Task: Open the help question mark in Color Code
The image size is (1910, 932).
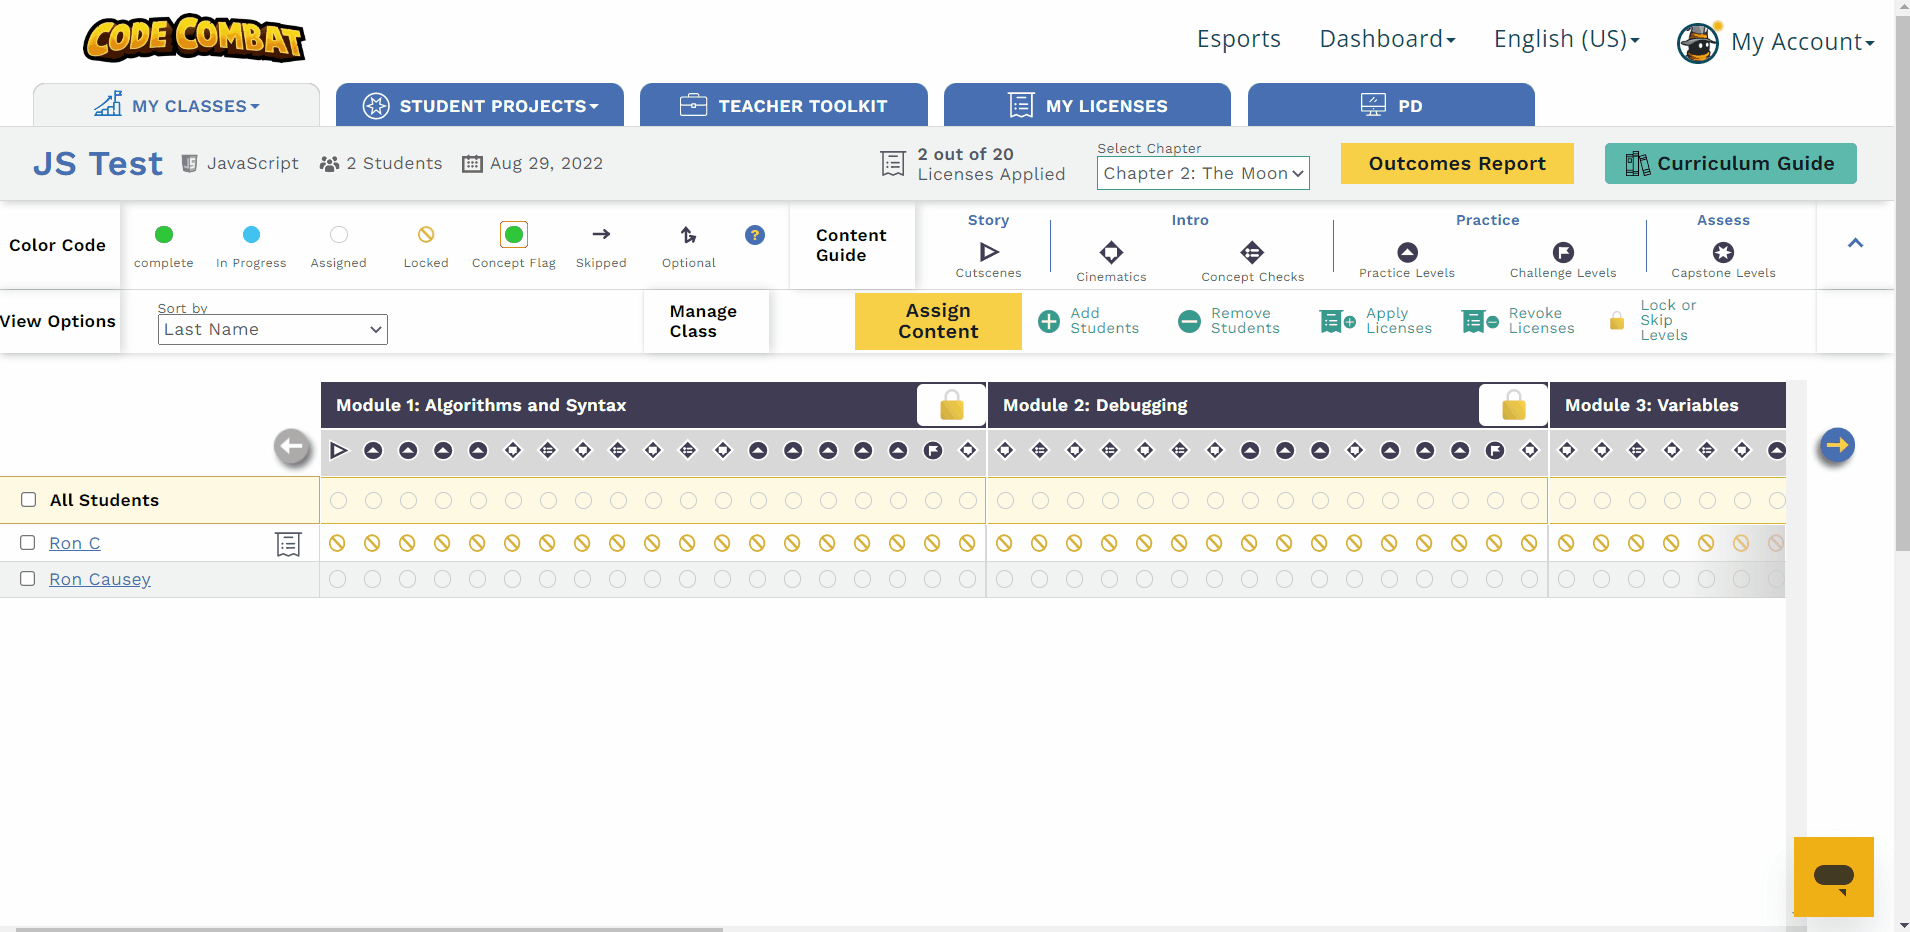Action: tap(755, 235)
